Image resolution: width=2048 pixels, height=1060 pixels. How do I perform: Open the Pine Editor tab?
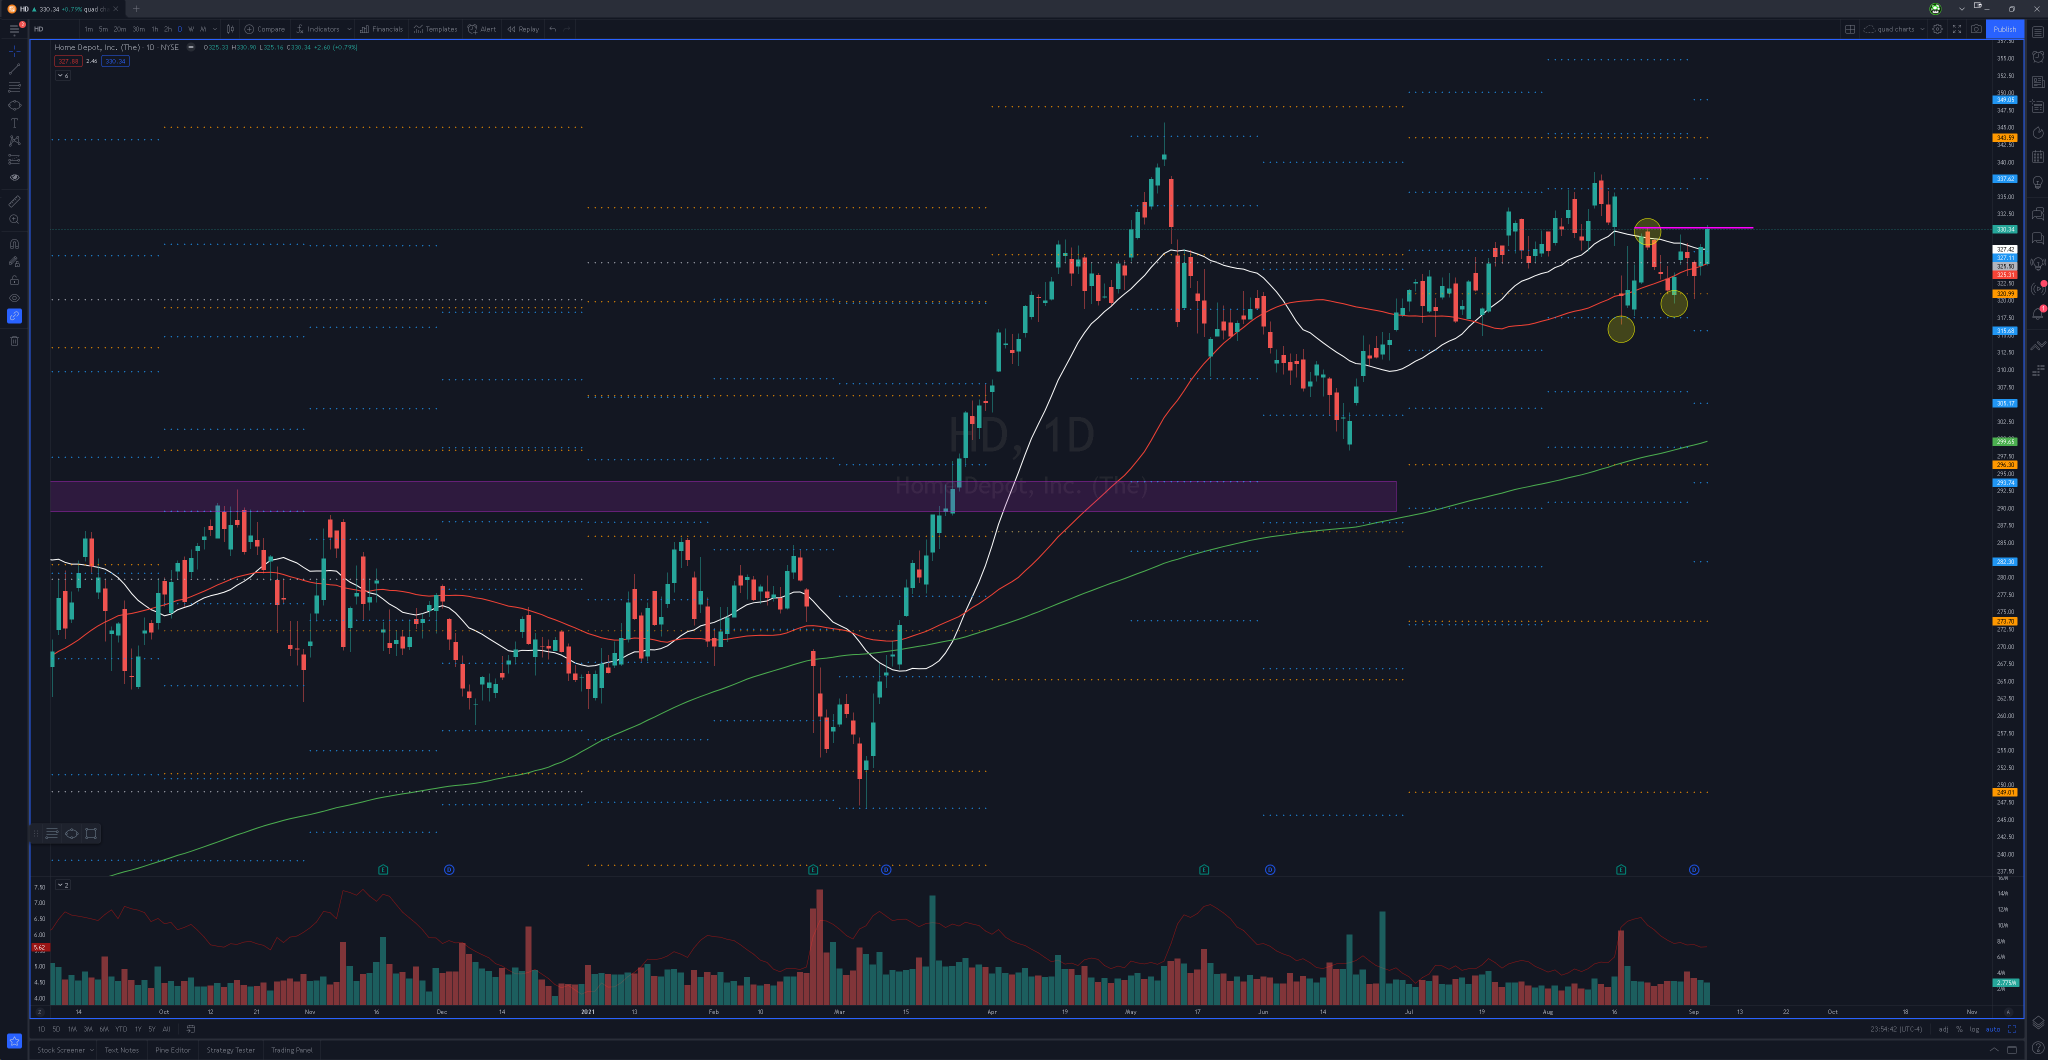coord(173,1050)
